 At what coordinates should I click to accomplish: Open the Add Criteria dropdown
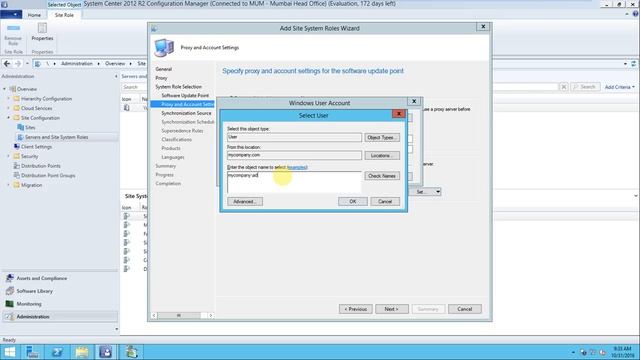pyautogui.click(x=620, y=87)
